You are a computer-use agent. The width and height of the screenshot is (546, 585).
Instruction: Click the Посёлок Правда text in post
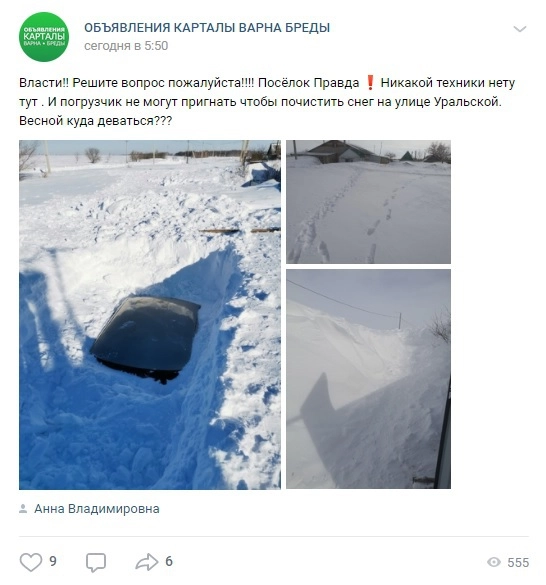[x=308, y=83]
